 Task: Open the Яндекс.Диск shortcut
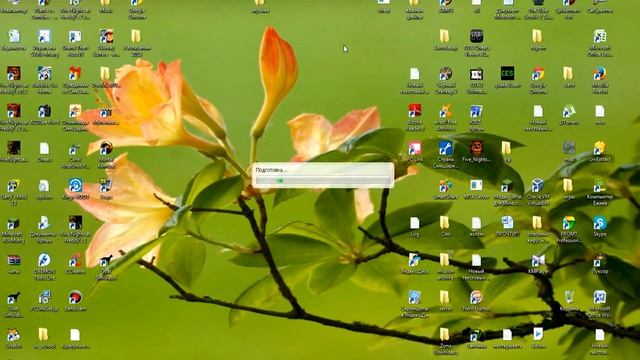415,261
